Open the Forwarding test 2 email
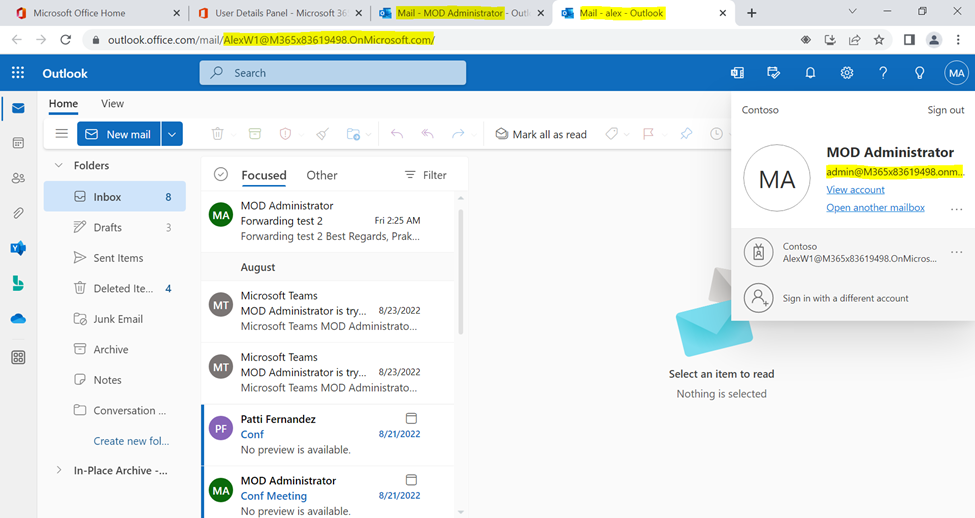 click(x=328, y=221)
